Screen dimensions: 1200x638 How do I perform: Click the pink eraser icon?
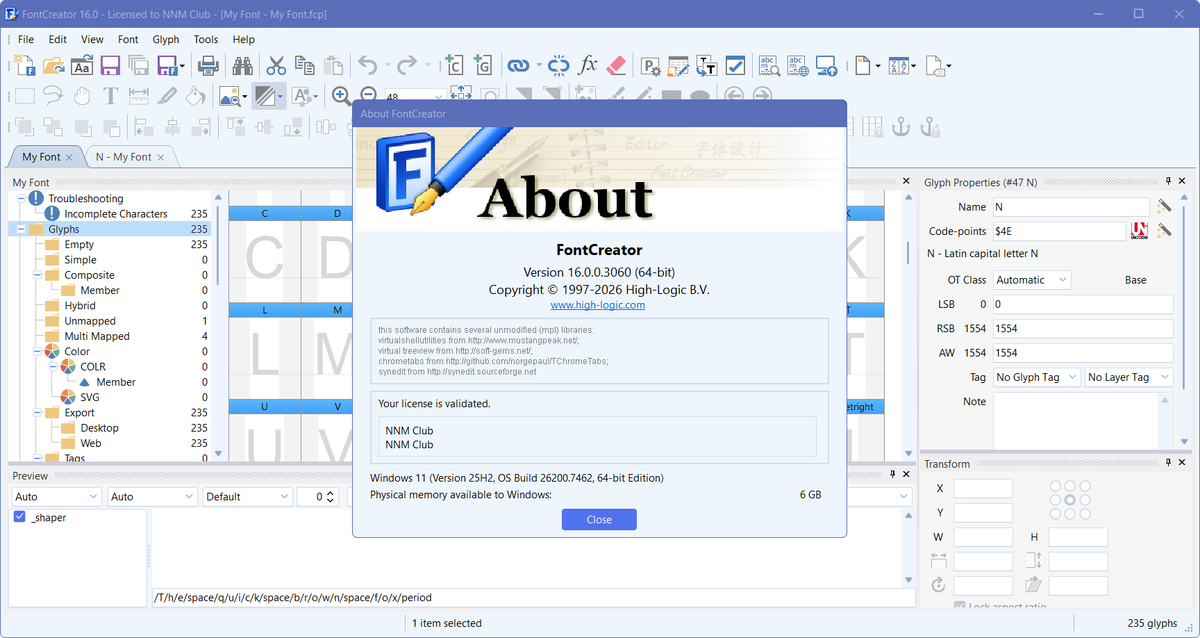616,66
